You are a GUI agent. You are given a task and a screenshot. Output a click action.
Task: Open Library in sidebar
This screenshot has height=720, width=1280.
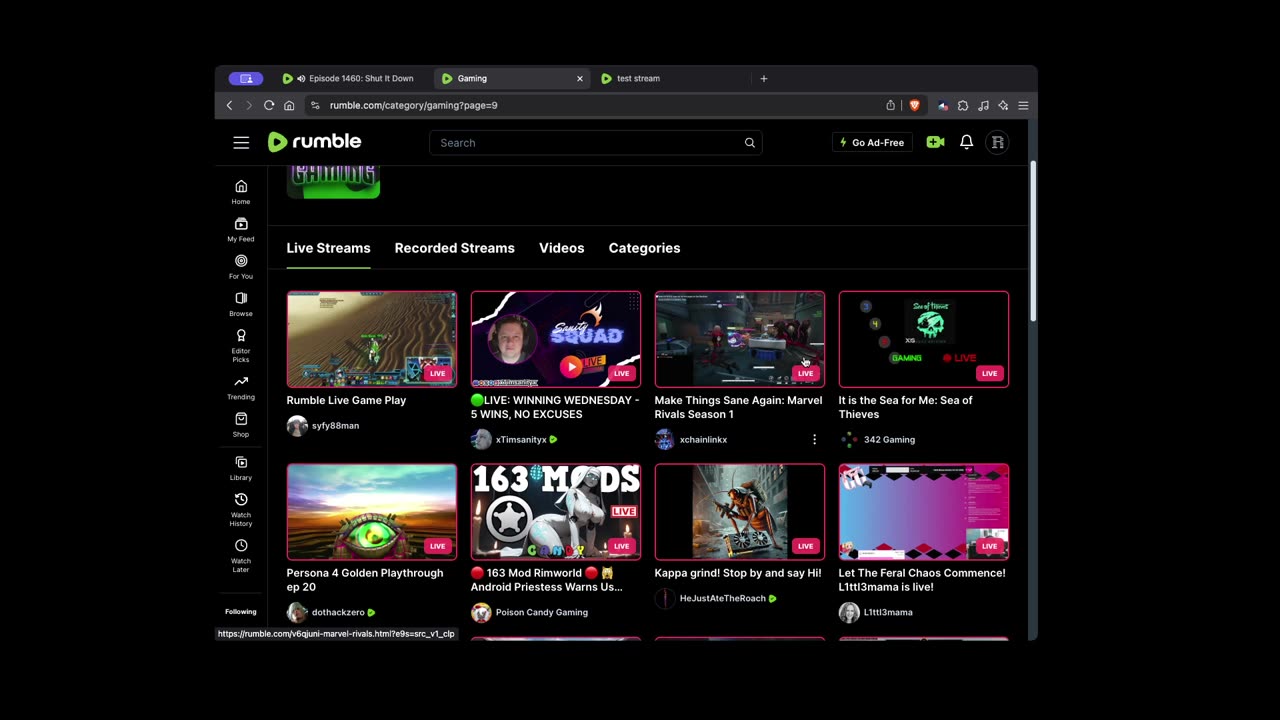pyautogui.click(x=241, y=468)
